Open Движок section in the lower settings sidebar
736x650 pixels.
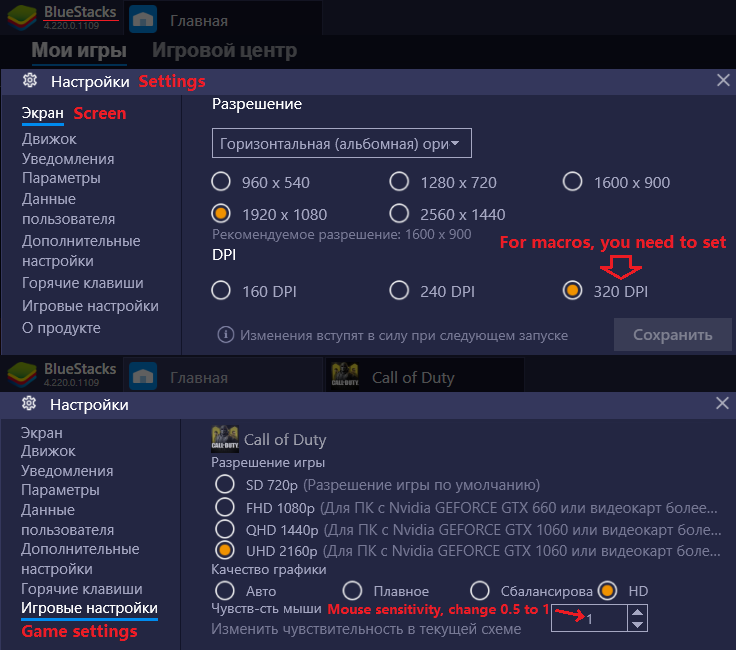[x=48, y=451]
